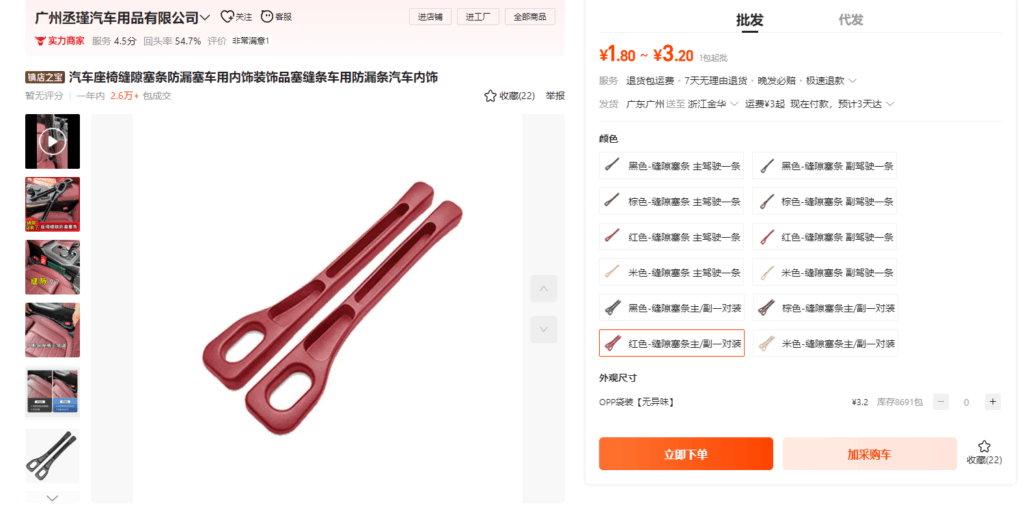Image resolution: width=1024 pixels, height=507 pixels.
Task: Click the 立即下单 button
Action: pos(686,454)
